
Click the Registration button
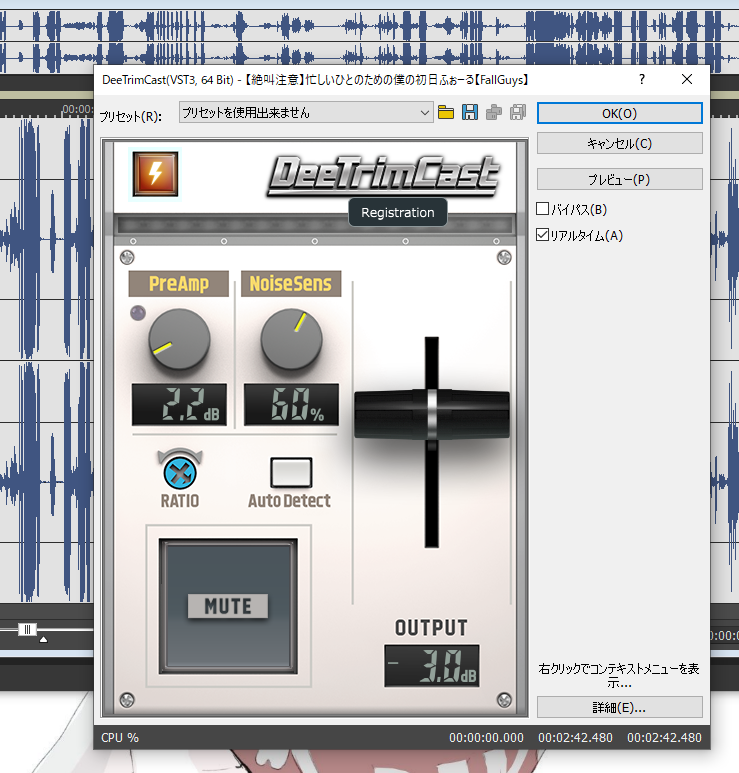[x=398, y=212]
